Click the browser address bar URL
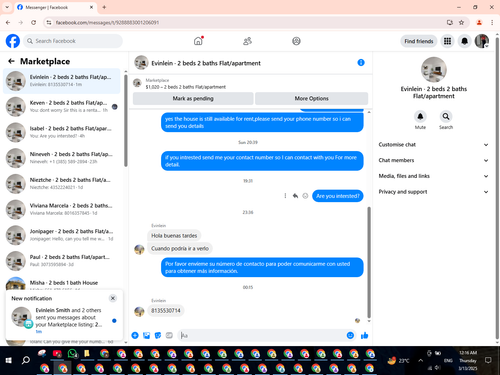This screenshot has height=375, width=500. click(x=107, y=22)
